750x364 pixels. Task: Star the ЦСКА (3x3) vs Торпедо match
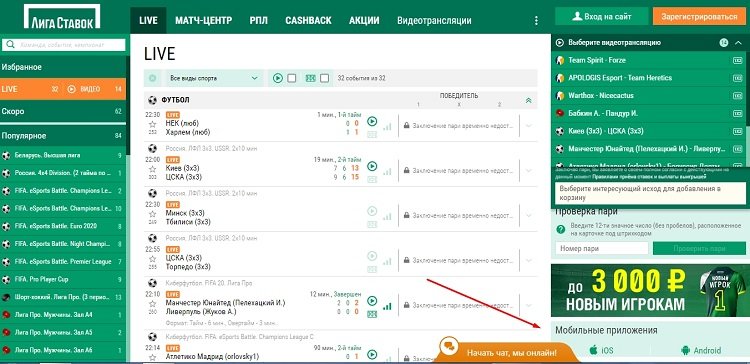click(152, 259)
